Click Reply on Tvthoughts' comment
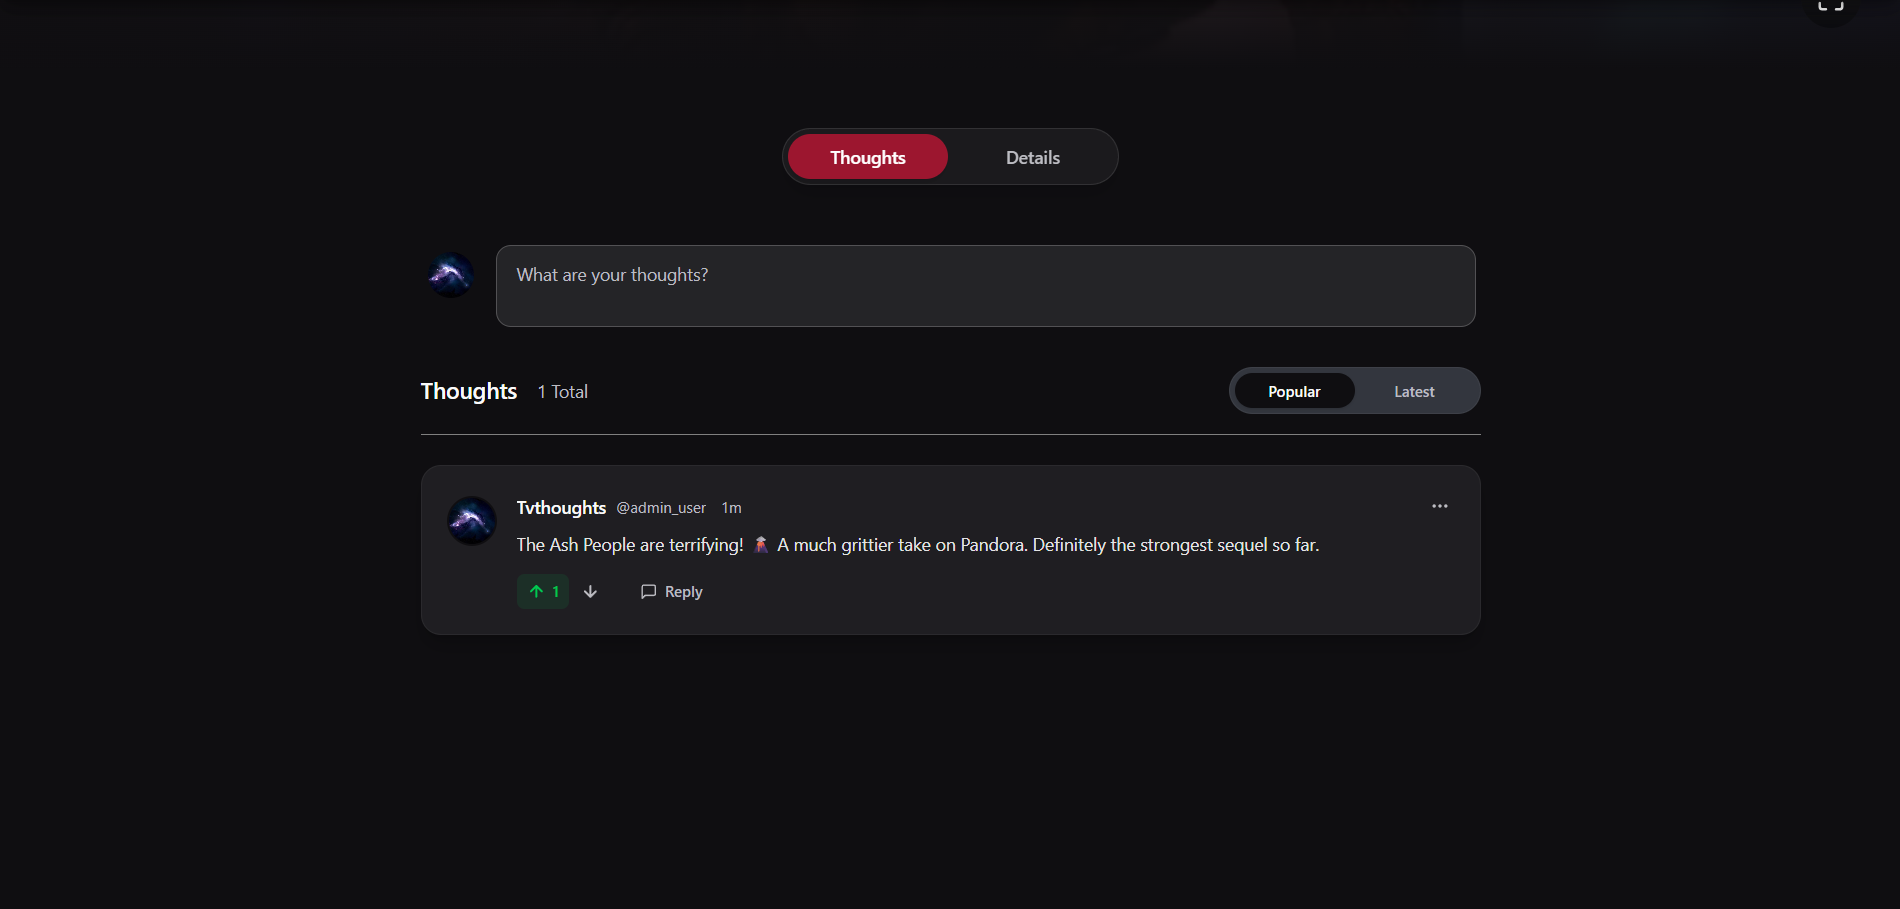1900x909 pixels. coord(682,591)
